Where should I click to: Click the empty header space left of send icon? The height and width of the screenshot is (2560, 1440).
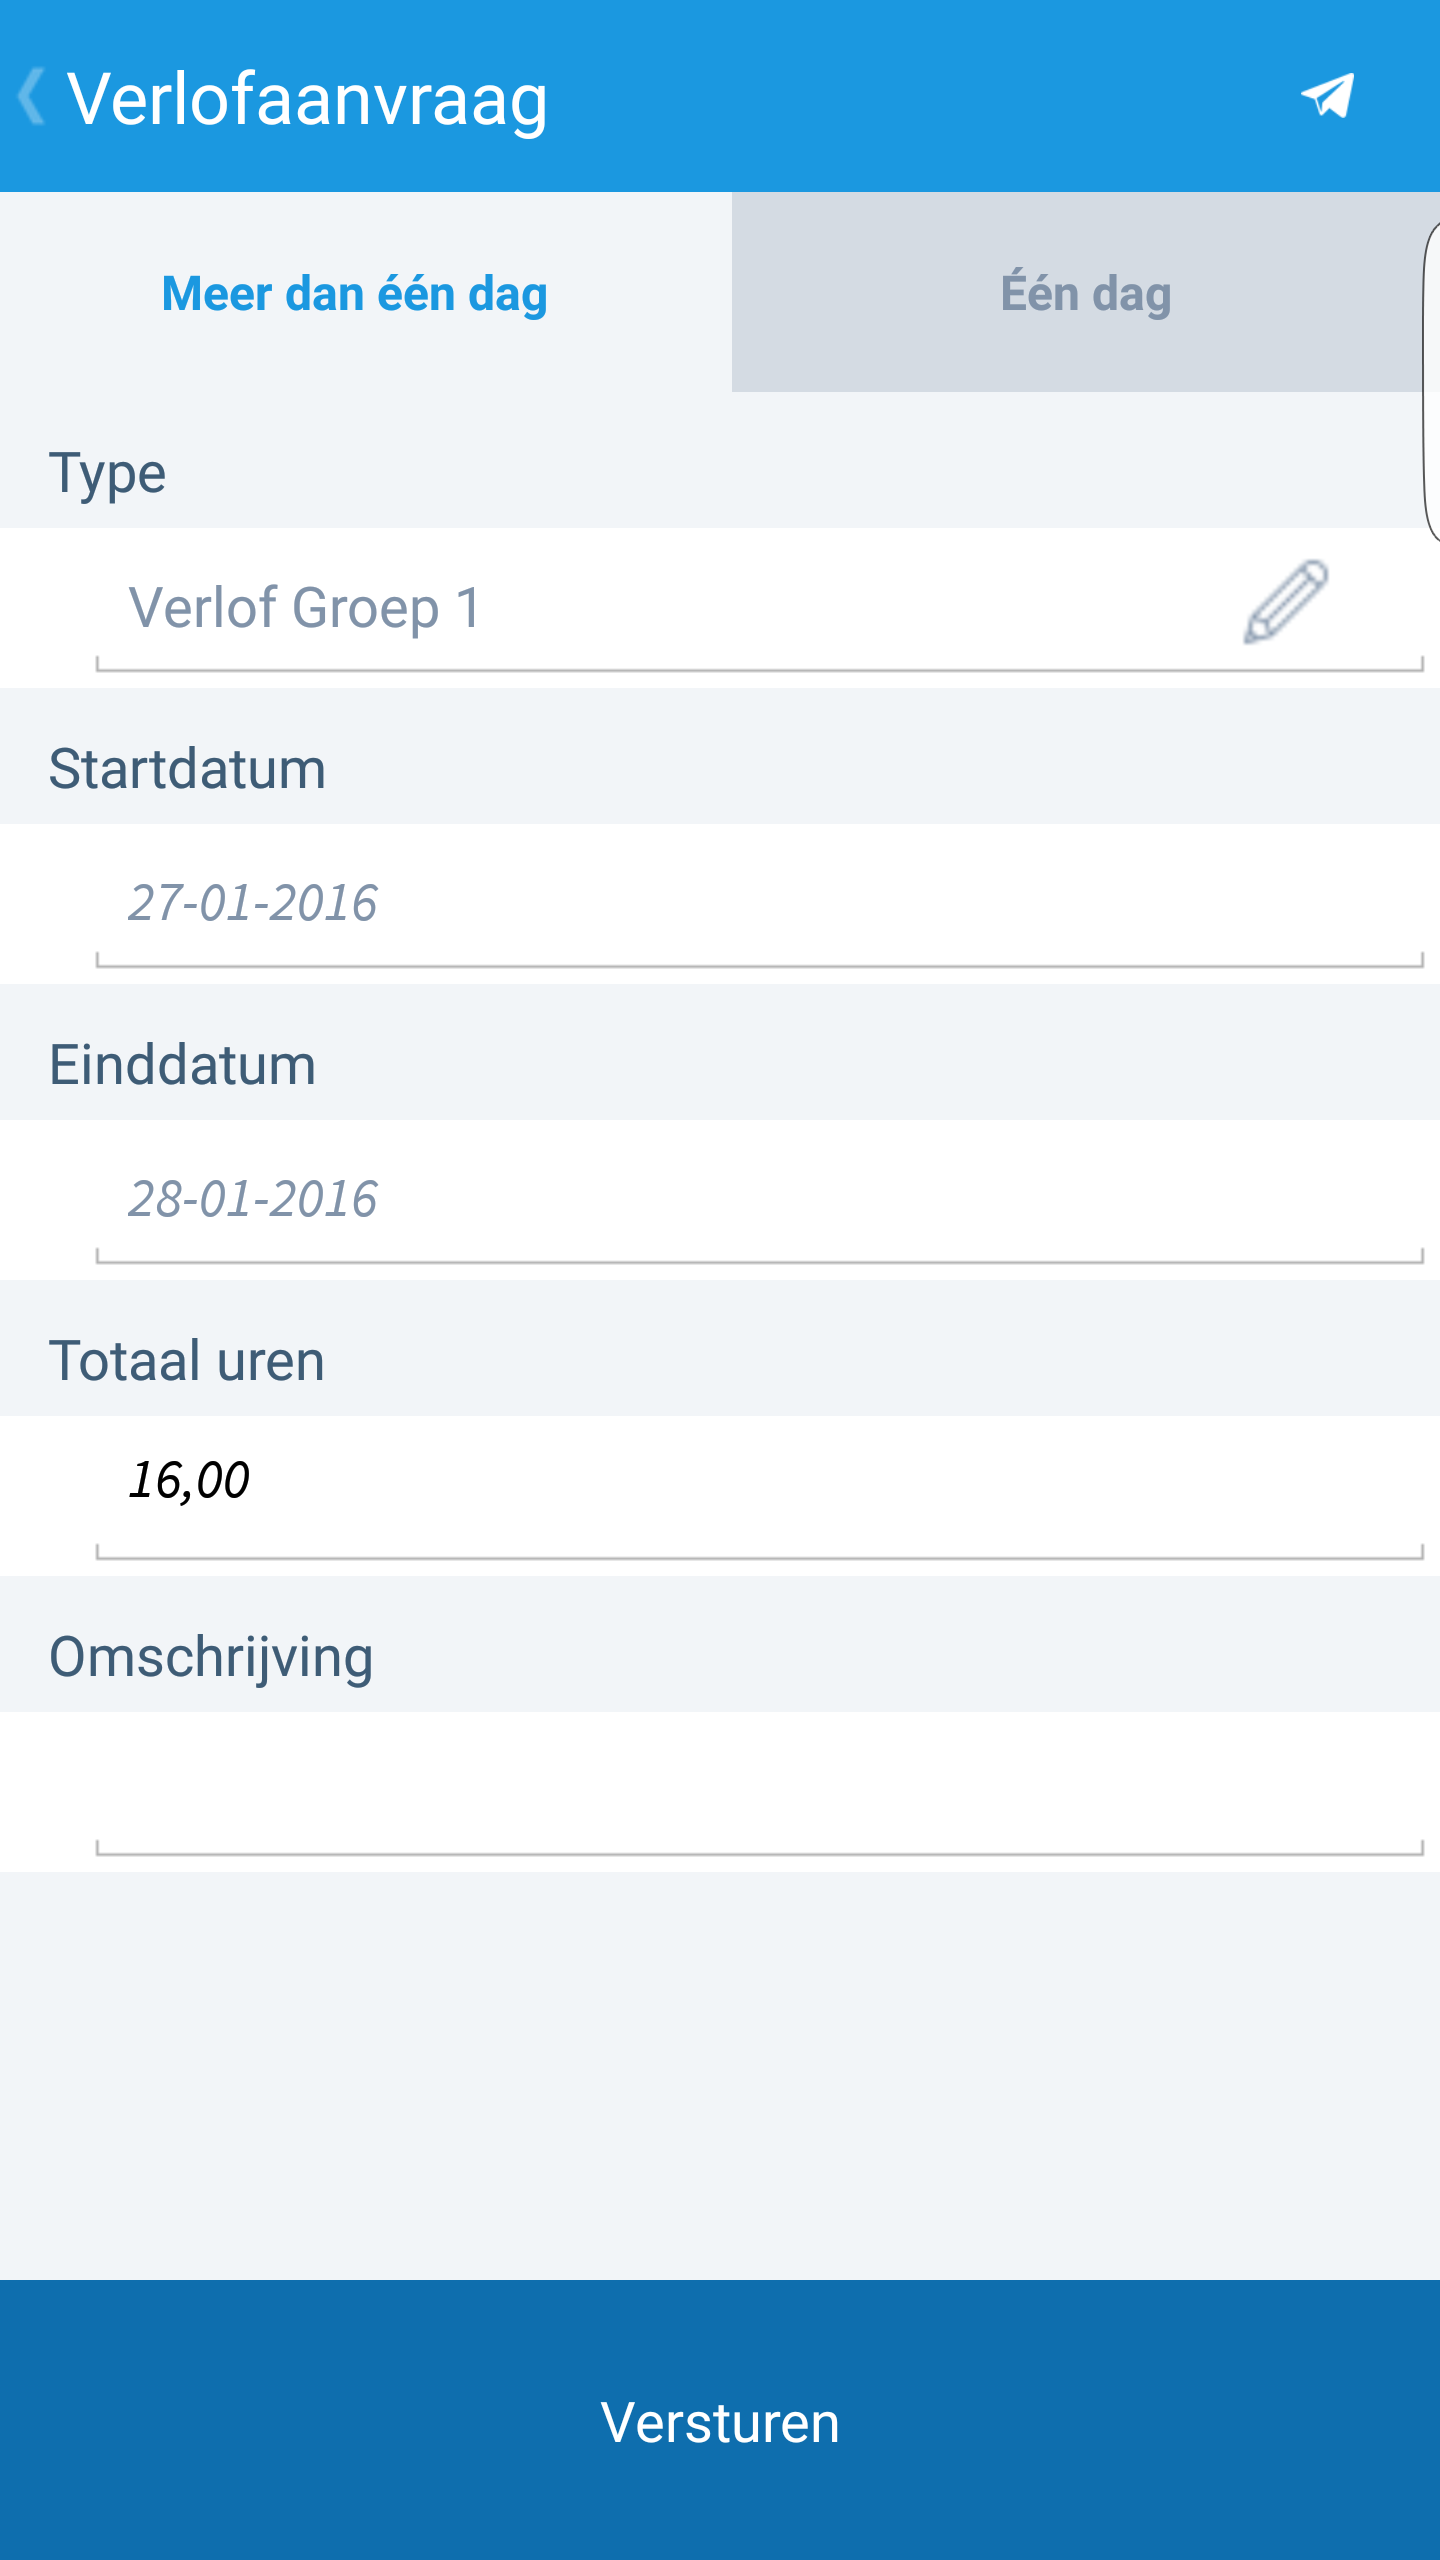point(920,97)
